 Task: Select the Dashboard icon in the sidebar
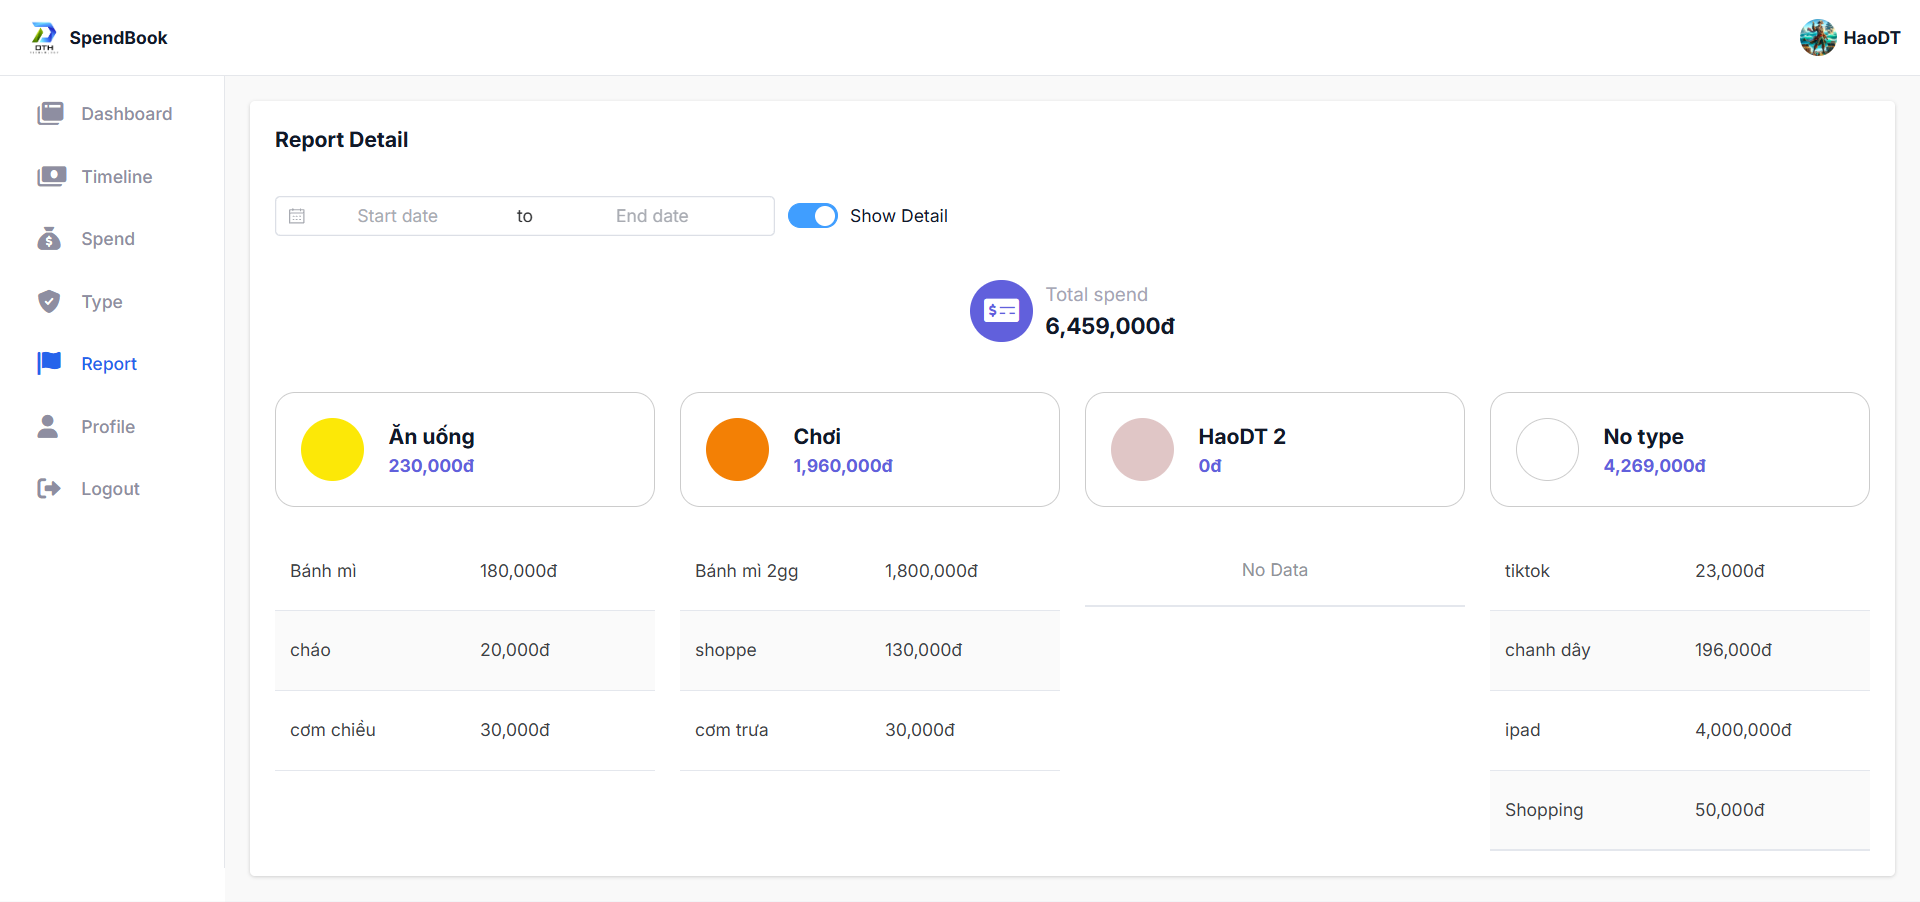49,113
